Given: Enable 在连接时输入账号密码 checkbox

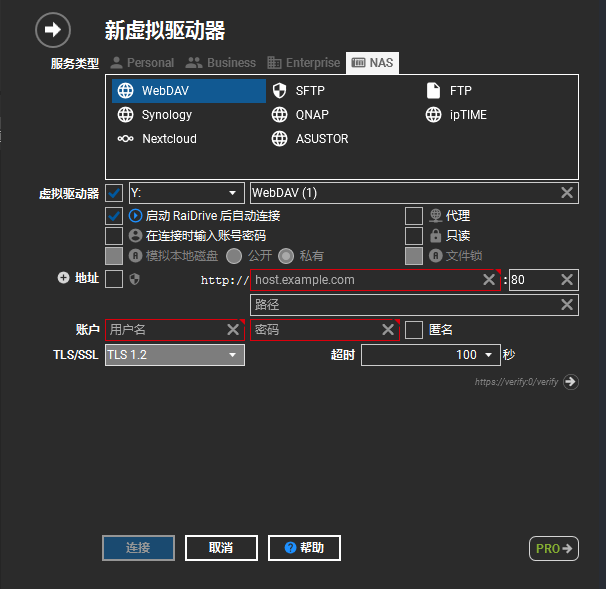Looking at the screenshot, I should click(114, 236).
